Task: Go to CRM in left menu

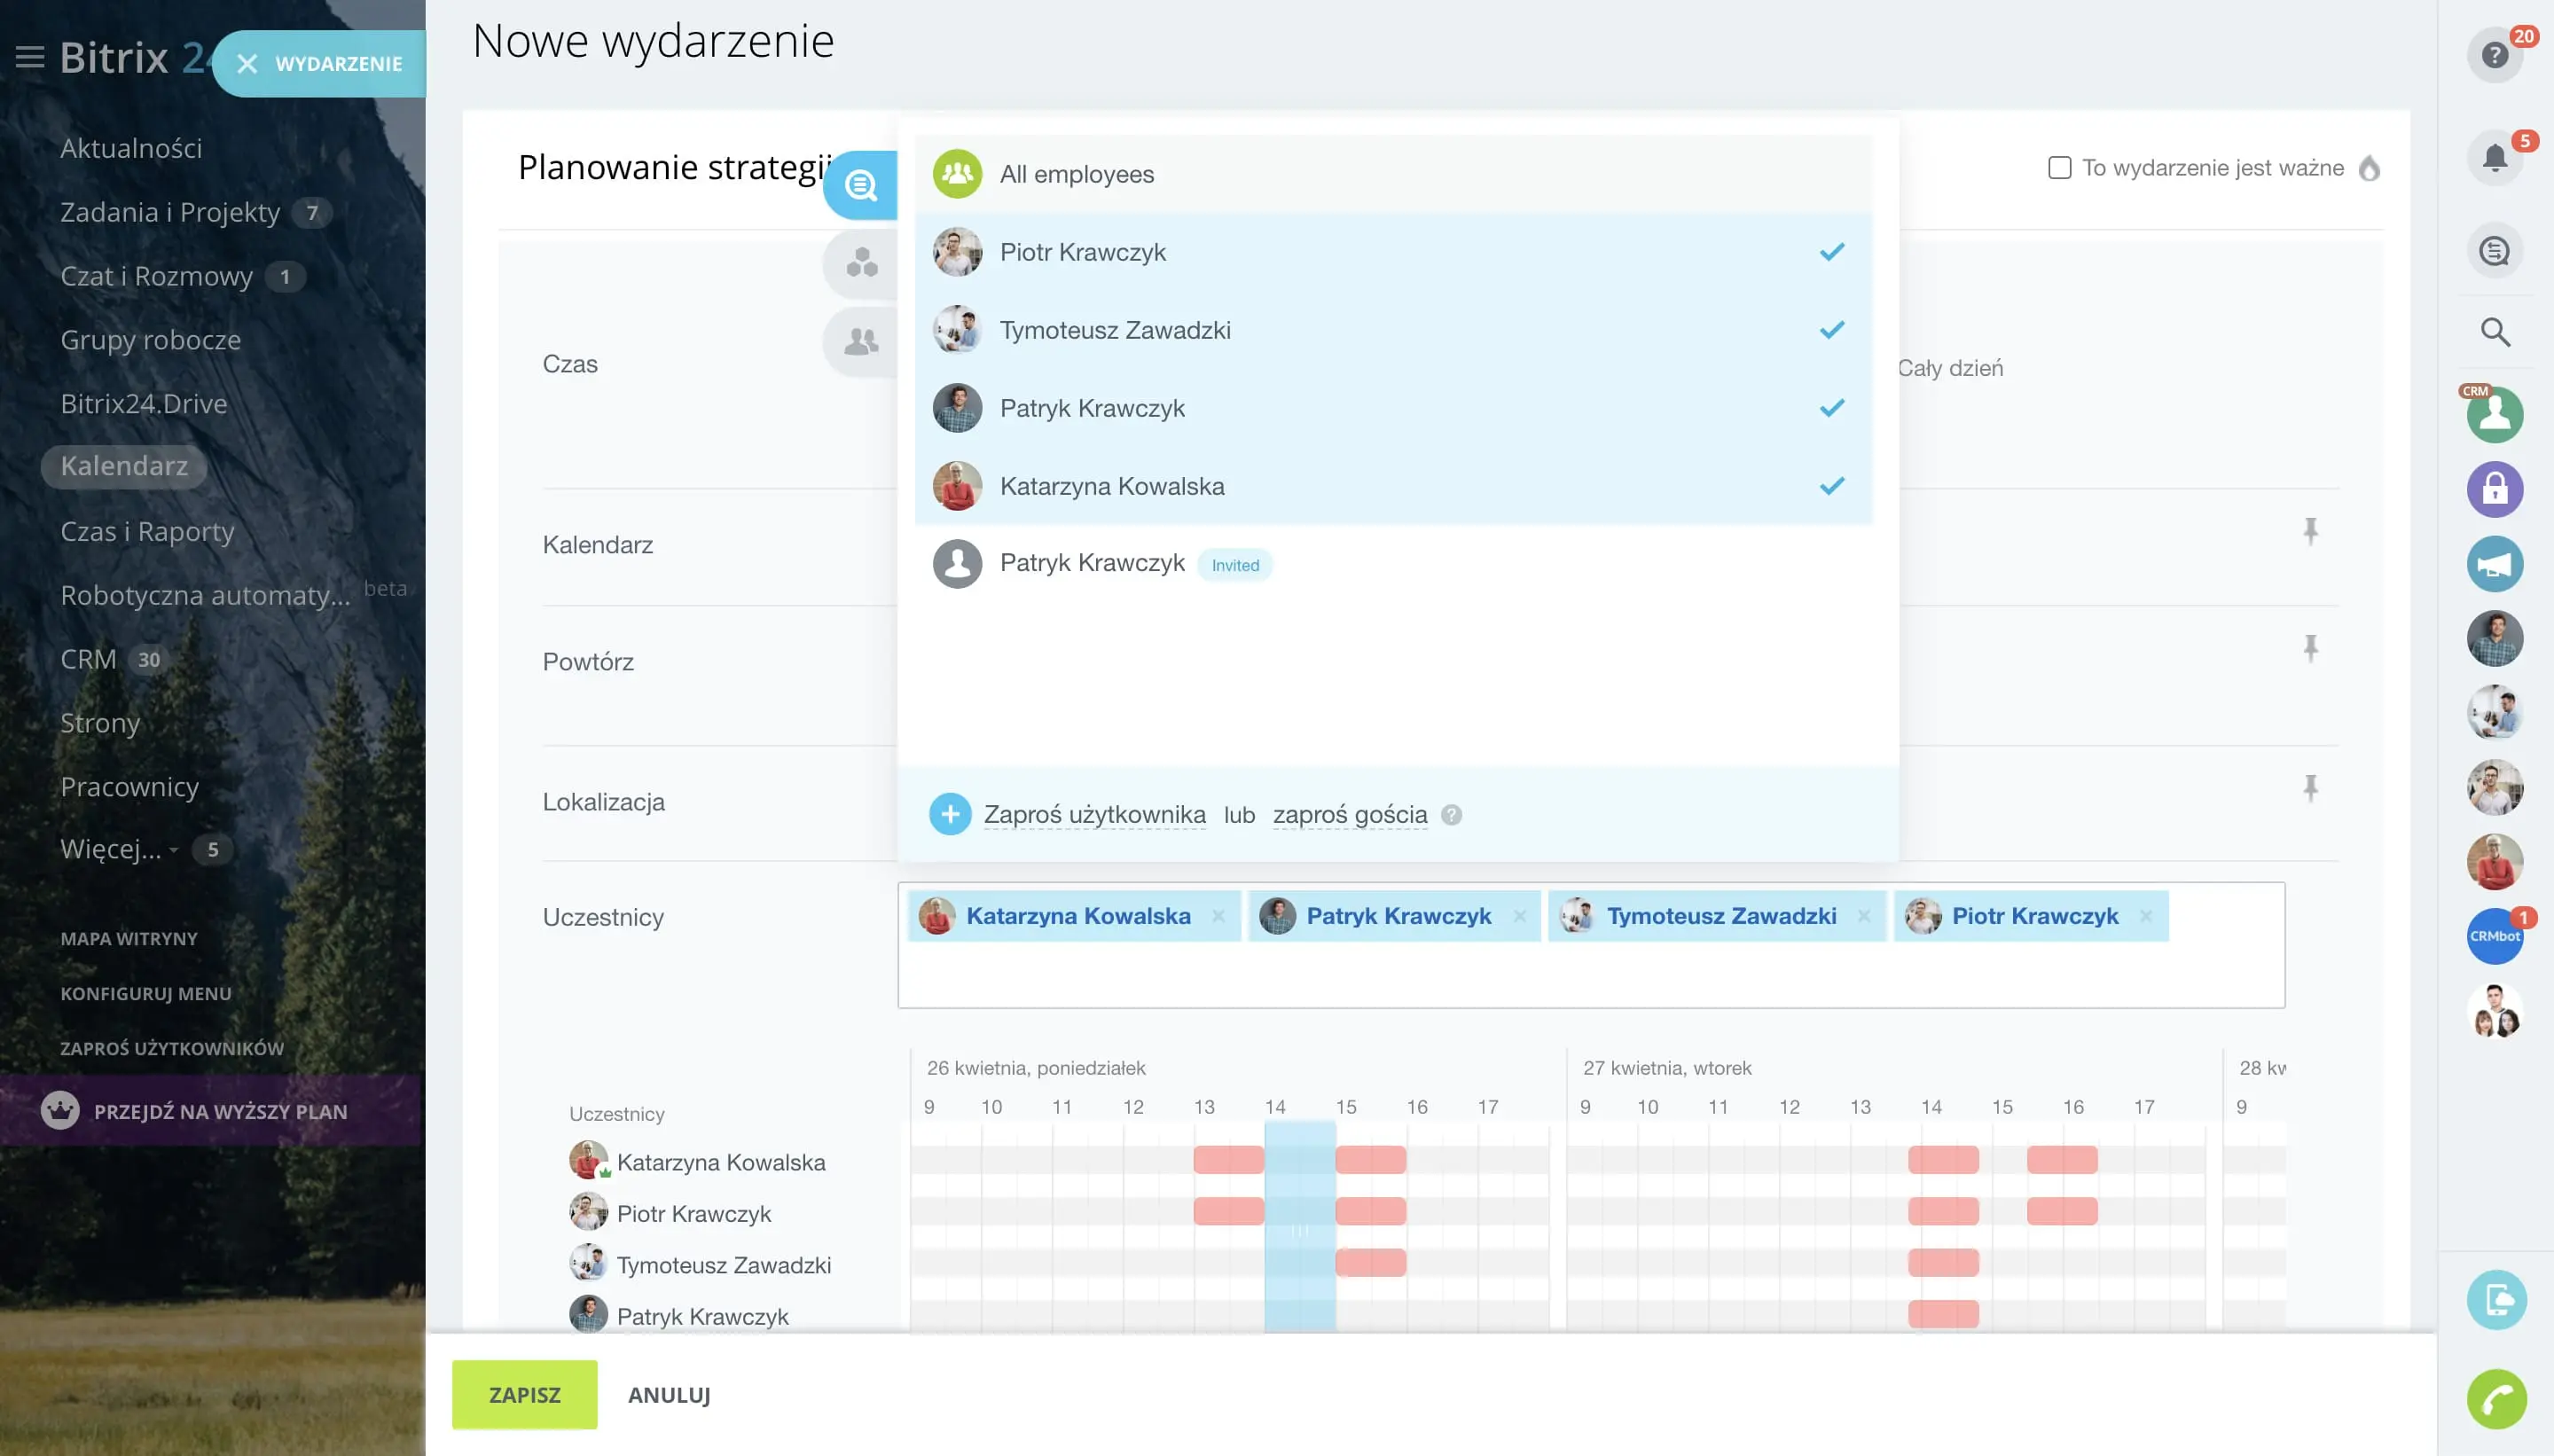Action: (88, 659)
